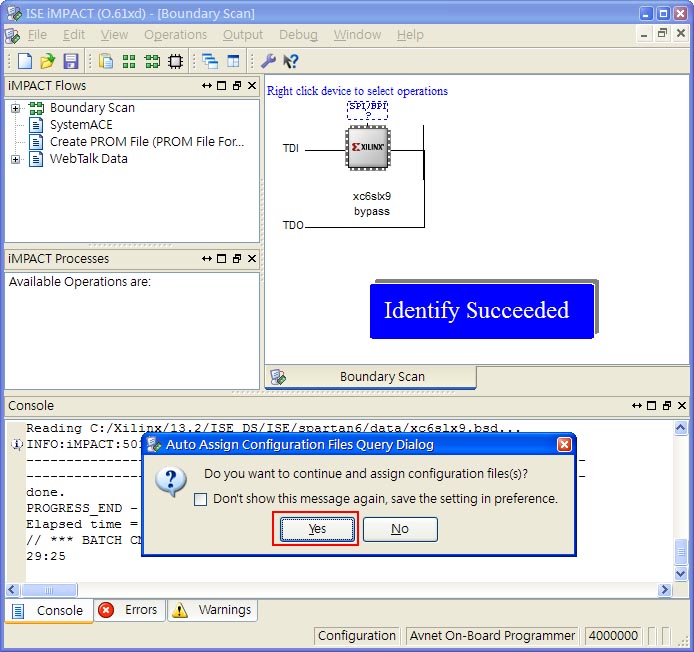Expand the Boundary Scan tree node
The image size is (694, 652).
pyautogui.click(x=15, y=108)
